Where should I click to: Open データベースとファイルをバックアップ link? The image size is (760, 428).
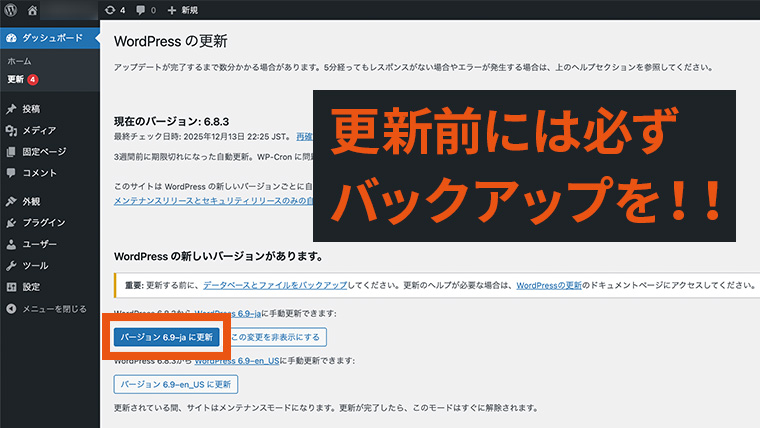275,285
